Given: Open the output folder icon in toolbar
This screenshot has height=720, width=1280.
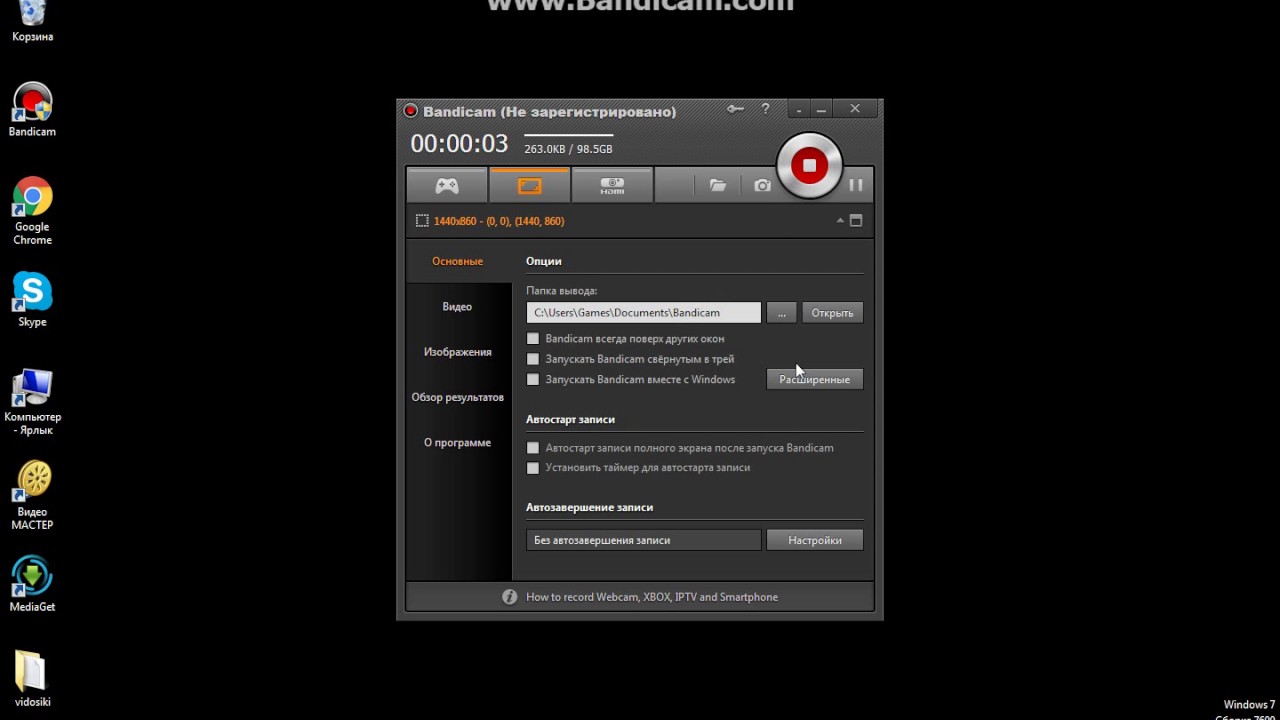Looking at the screenshot, I should coord(717,185).
